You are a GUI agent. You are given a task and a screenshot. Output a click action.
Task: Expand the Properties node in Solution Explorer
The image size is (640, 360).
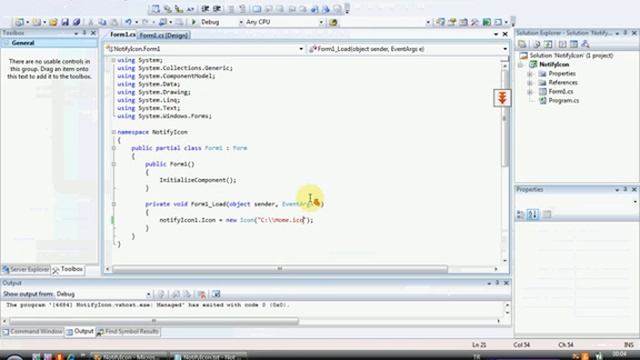point(530,74)
